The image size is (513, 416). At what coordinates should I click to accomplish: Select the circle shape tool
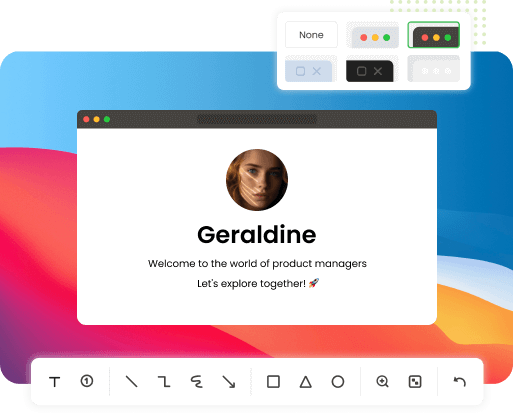[x=338, y=382]
